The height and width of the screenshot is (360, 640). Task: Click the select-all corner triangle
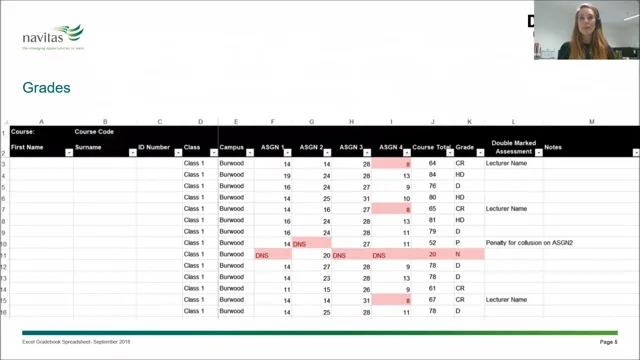[6, 122]
